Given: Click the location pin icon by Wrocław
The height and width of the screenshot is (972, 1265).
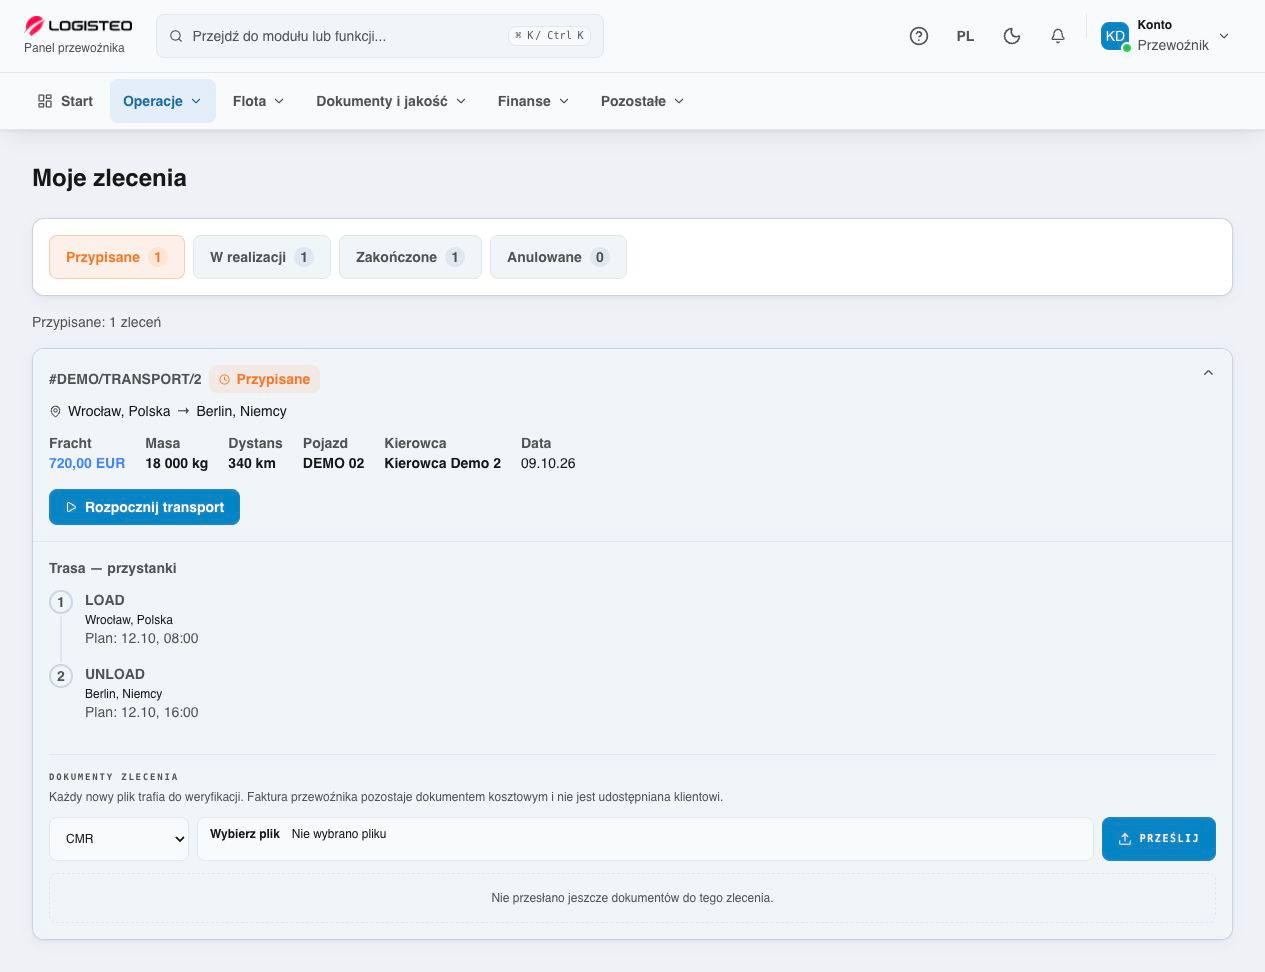Looking at the screenshot, I should click(x=55, y=411).
